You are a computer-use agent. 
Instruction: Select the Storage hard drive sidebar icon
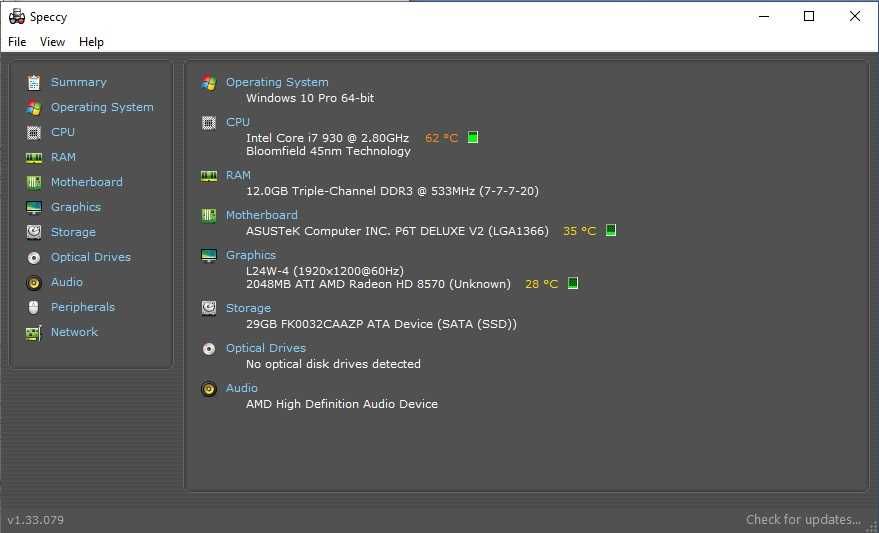tap(34, 232)
